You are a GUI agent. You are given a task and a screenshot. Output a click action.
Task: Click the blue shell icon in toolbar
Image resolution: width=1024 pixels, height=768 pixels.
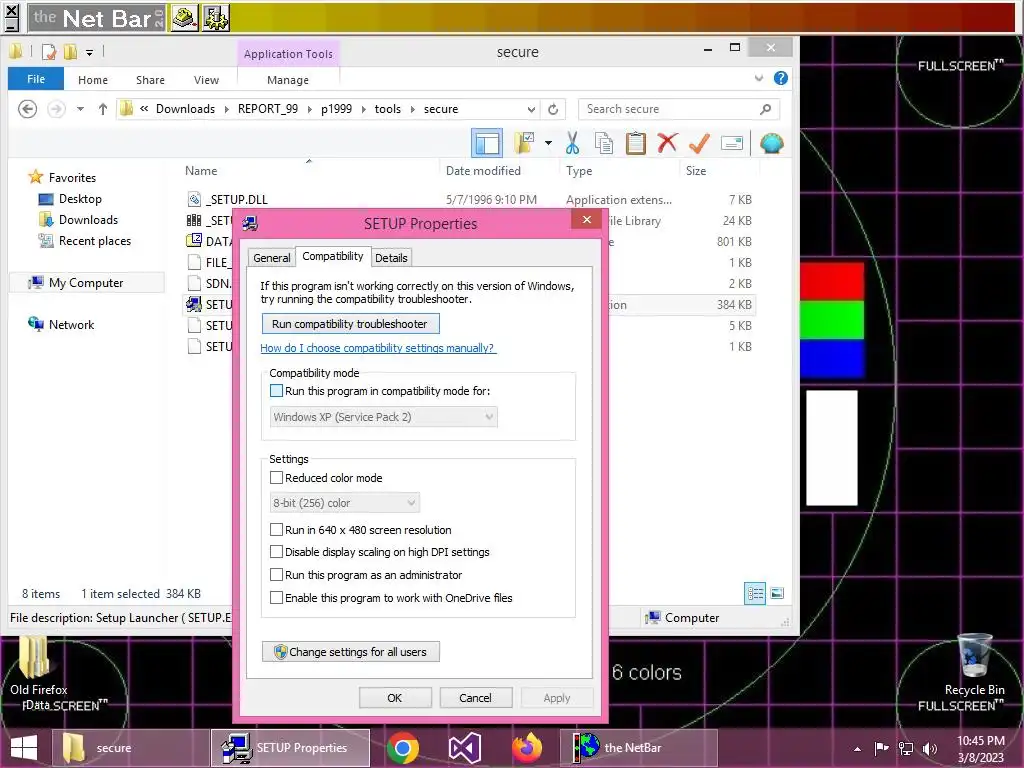771,143
